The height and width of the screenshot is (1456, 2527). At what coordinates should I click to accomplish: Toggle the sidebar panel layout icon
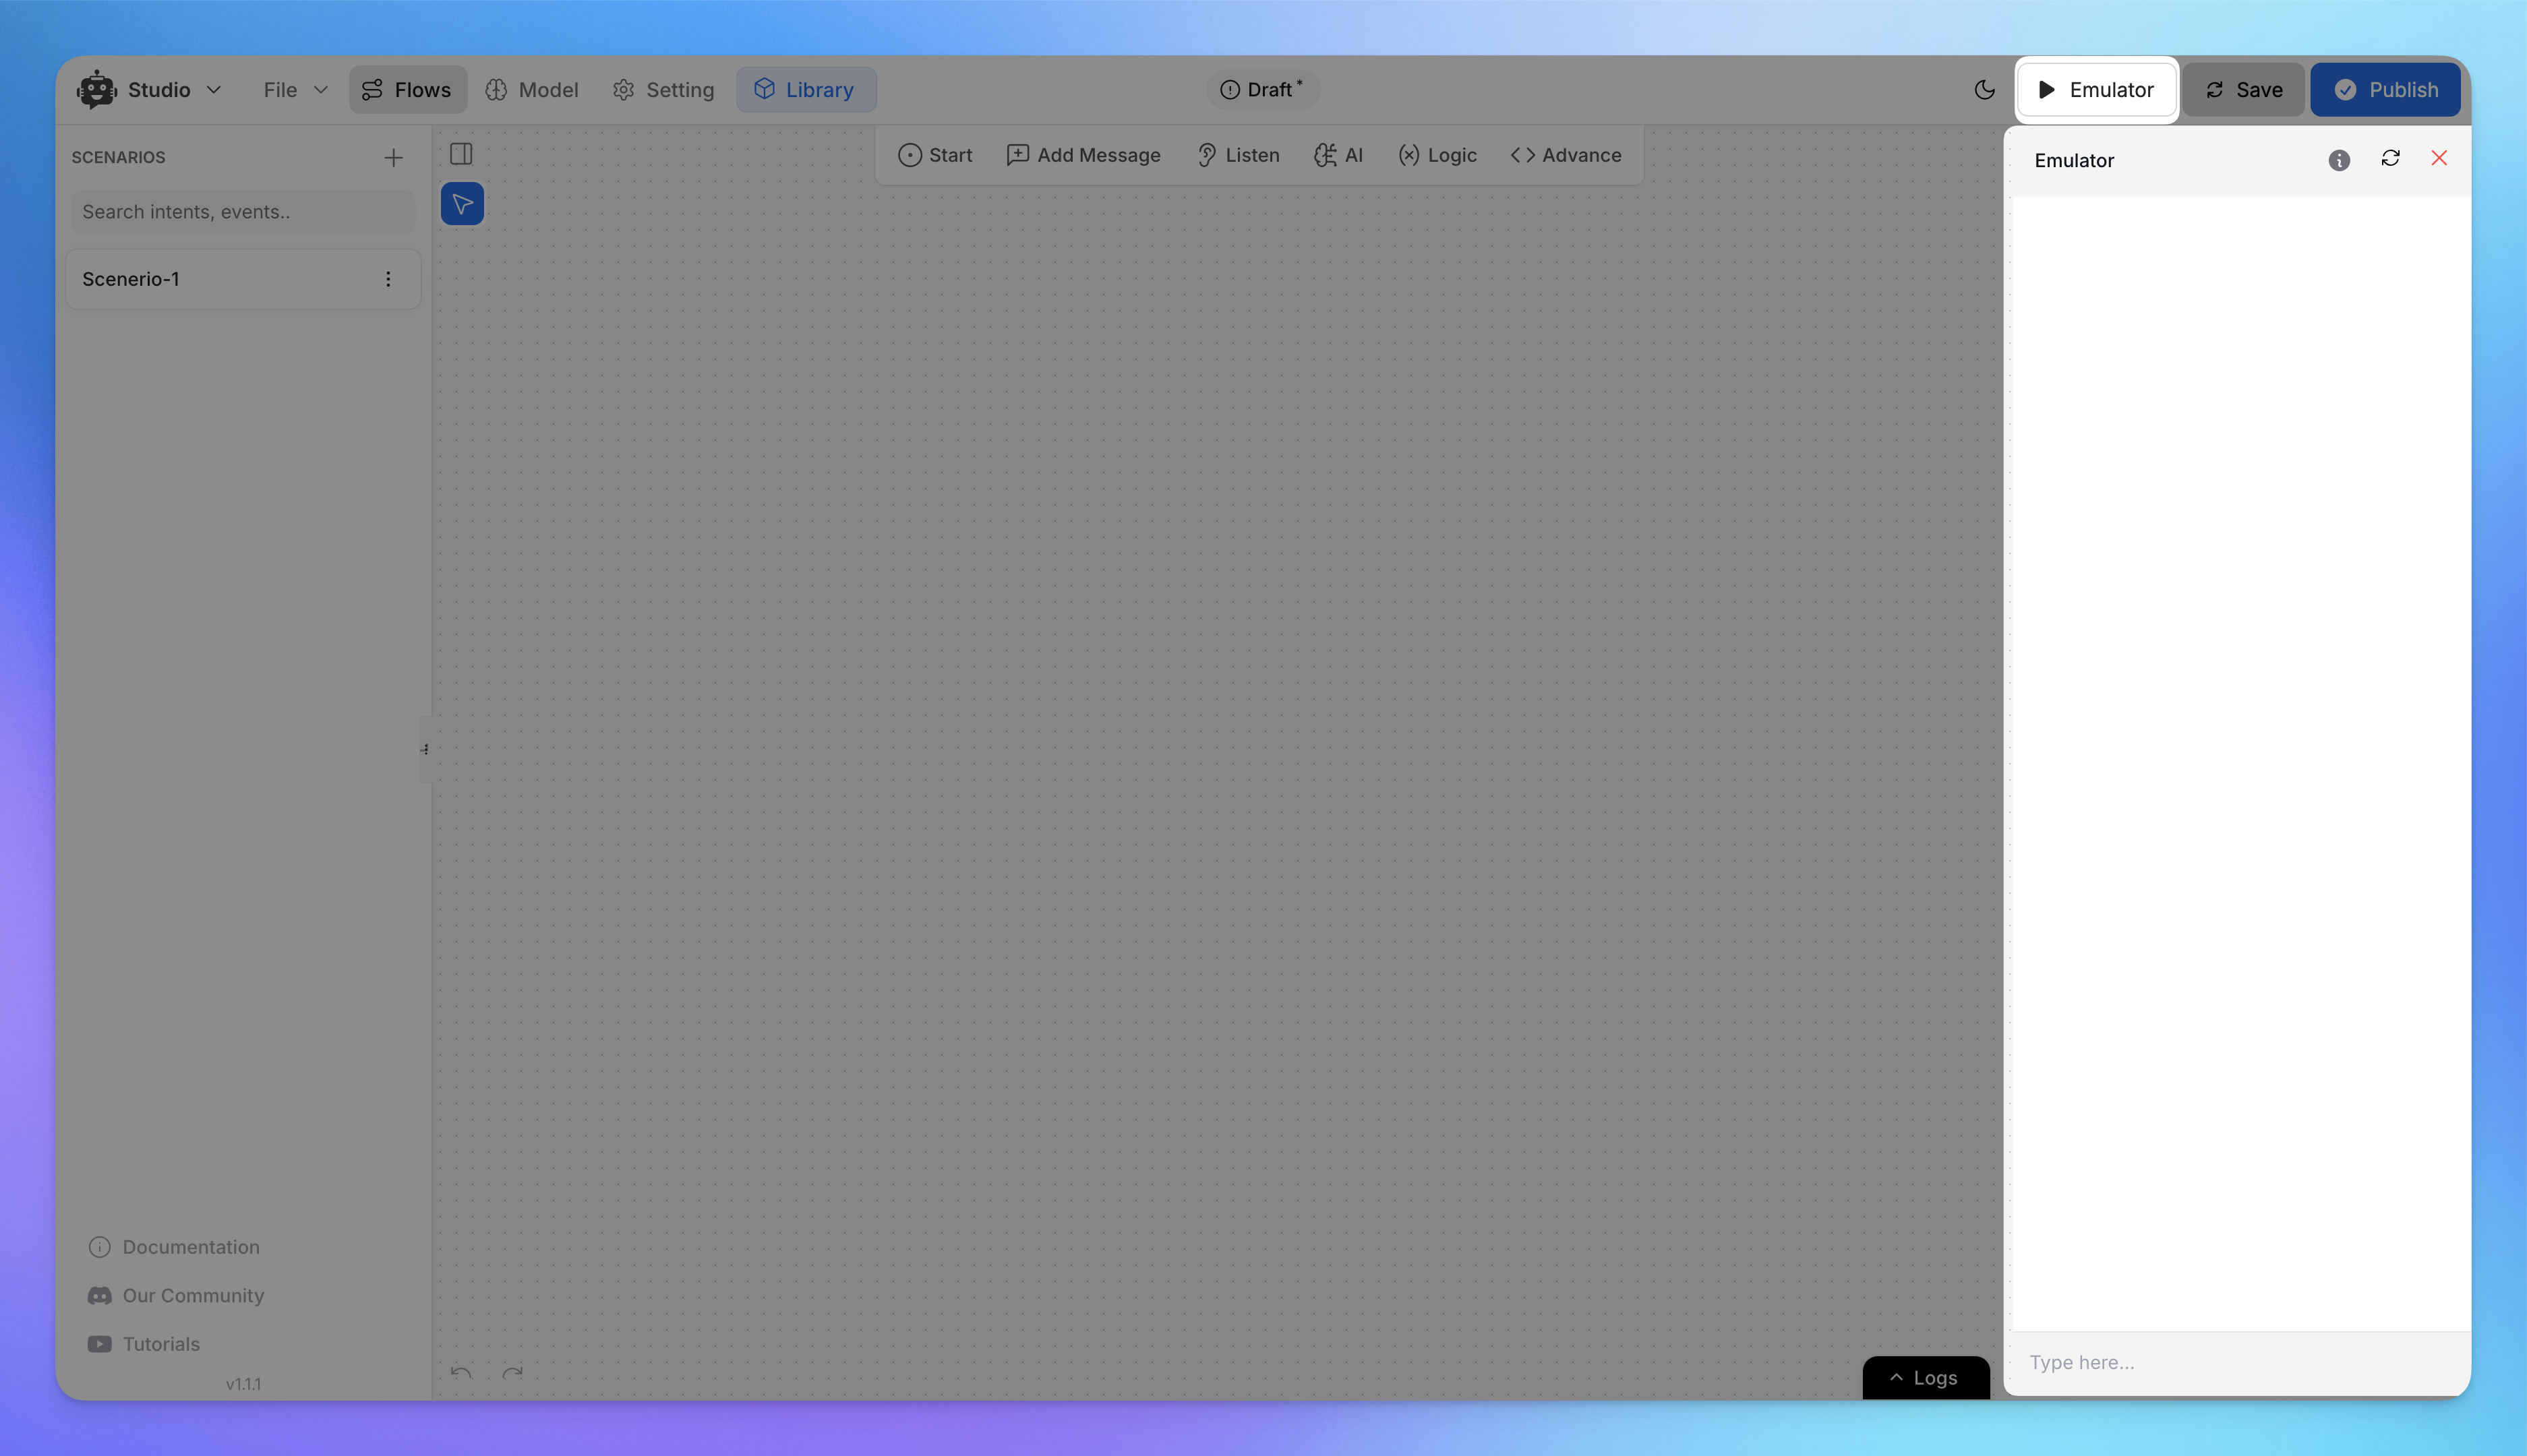tap(461, 154)
